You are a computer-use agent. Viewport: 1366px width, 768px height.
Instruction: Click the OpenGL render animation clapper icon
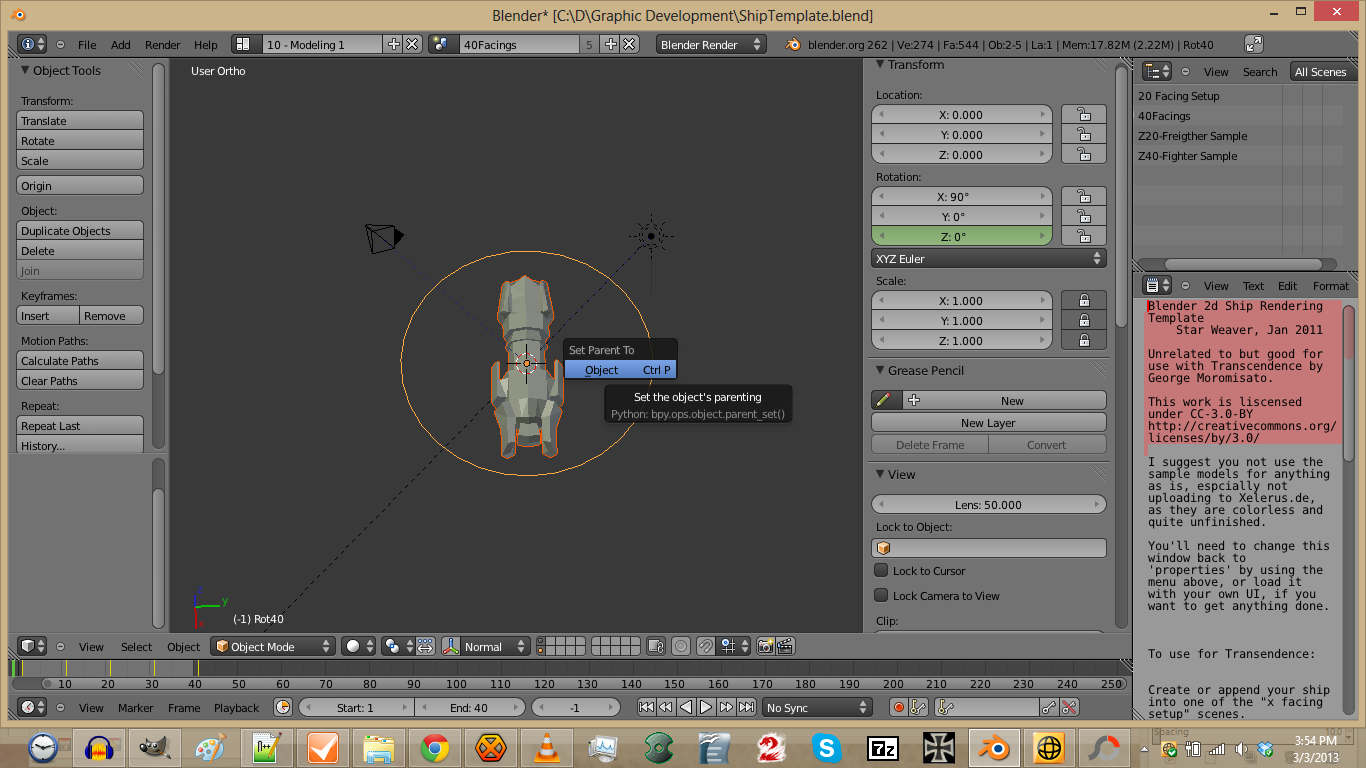785,646
